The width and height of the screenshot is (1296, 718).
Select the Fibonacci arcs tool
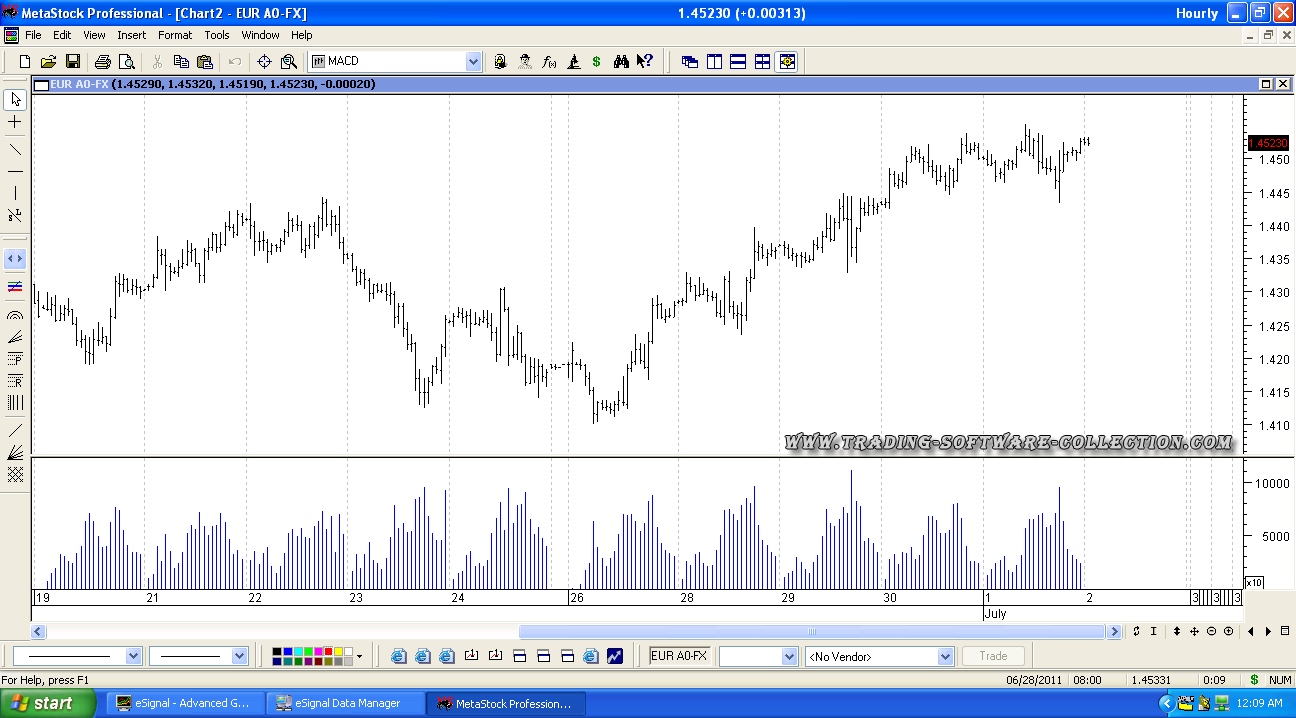coord(15,315)
